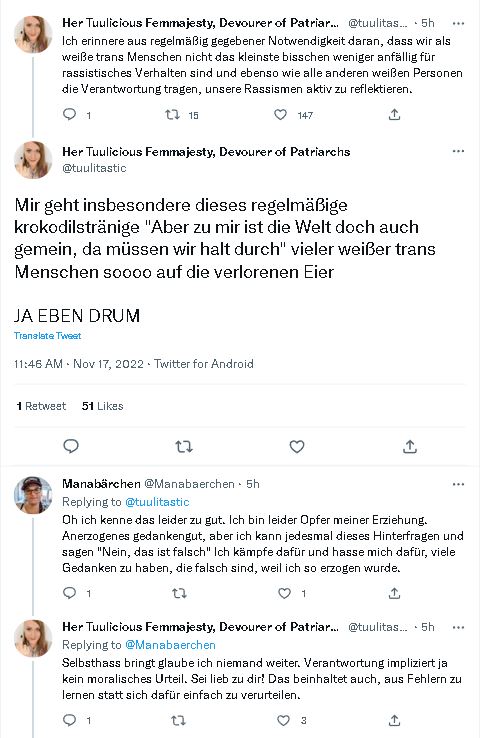View the 51 Likes list
The image size is (492, 738).
103,406
